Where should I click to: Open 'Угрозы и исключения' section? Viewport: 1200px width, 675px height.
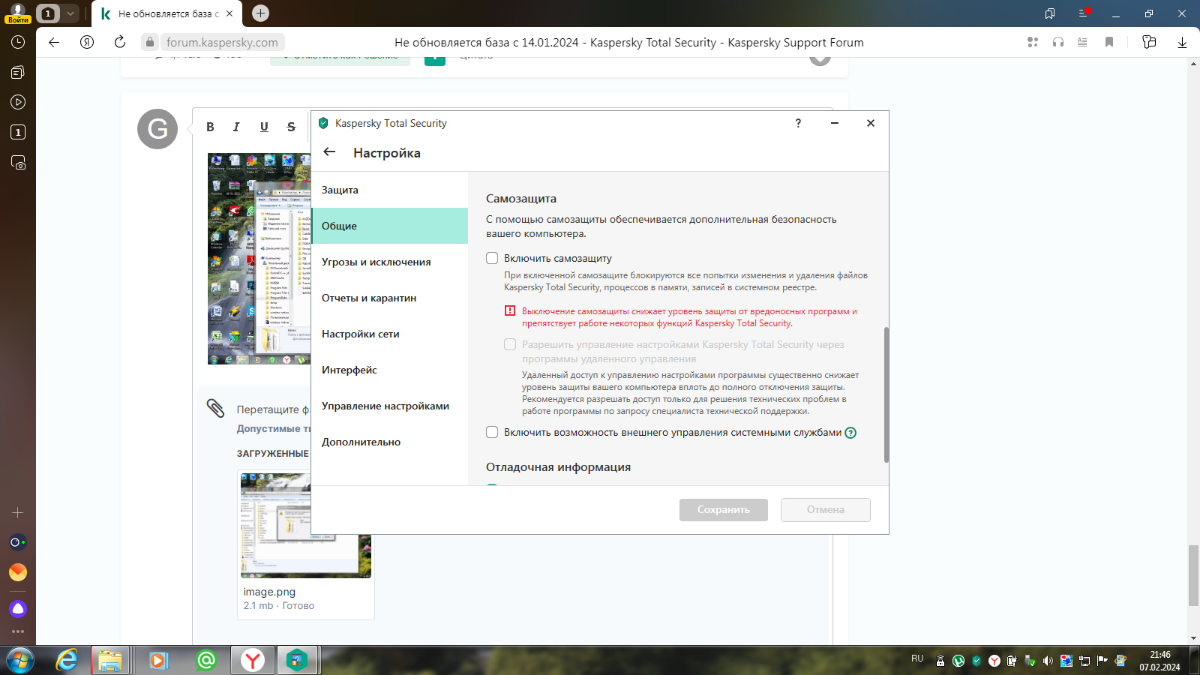pyautogui.click(x=389, y=262)
